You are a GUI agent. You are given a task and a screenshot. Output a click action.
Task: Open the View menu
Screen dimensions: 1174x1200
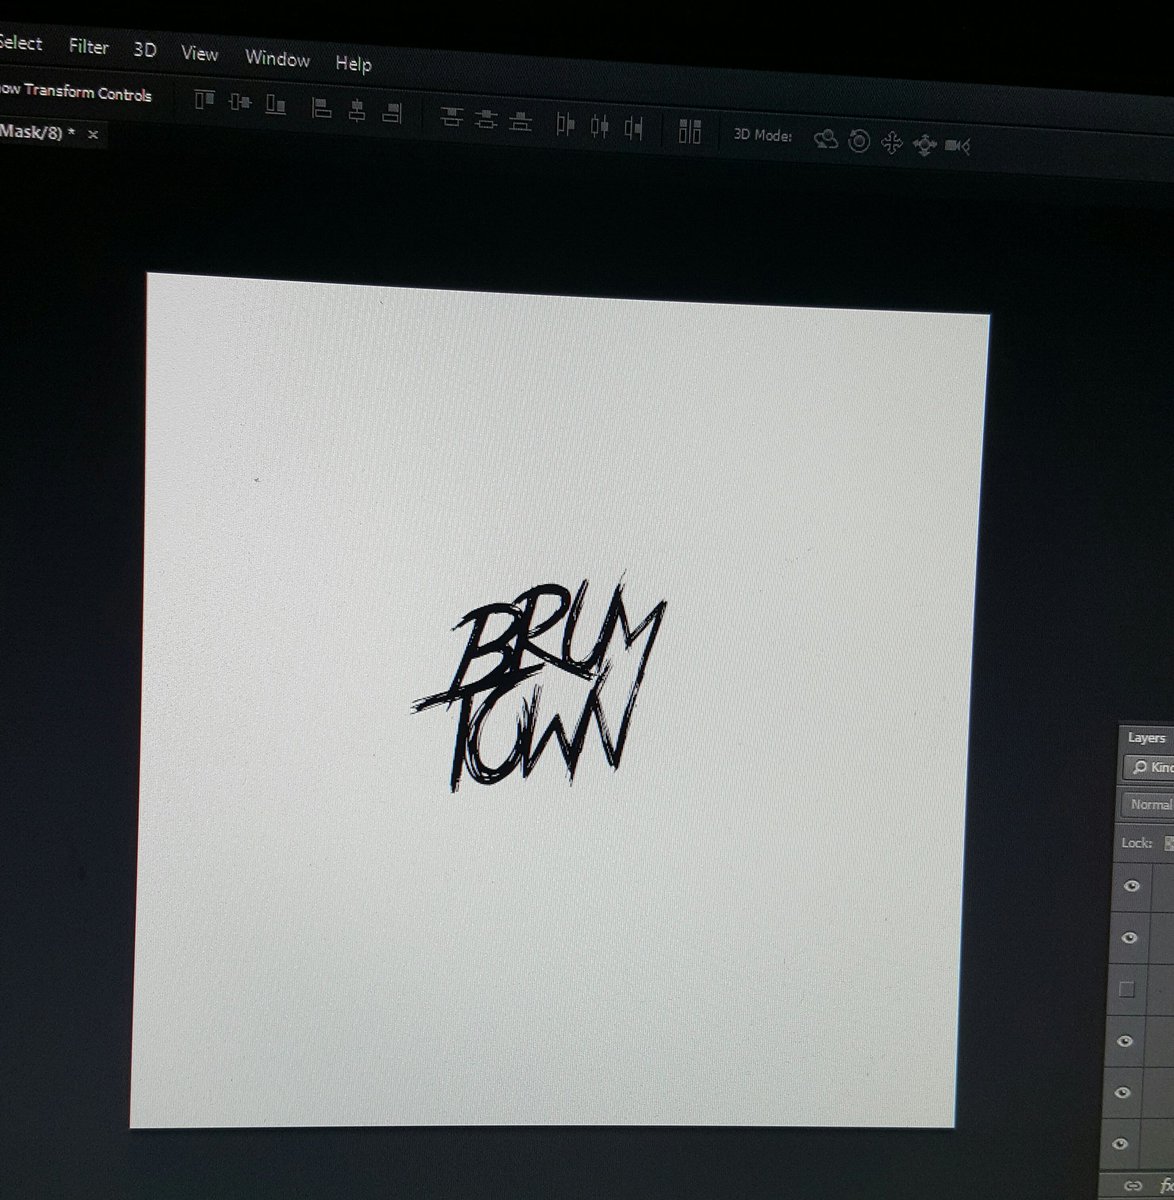coord(199,53)
